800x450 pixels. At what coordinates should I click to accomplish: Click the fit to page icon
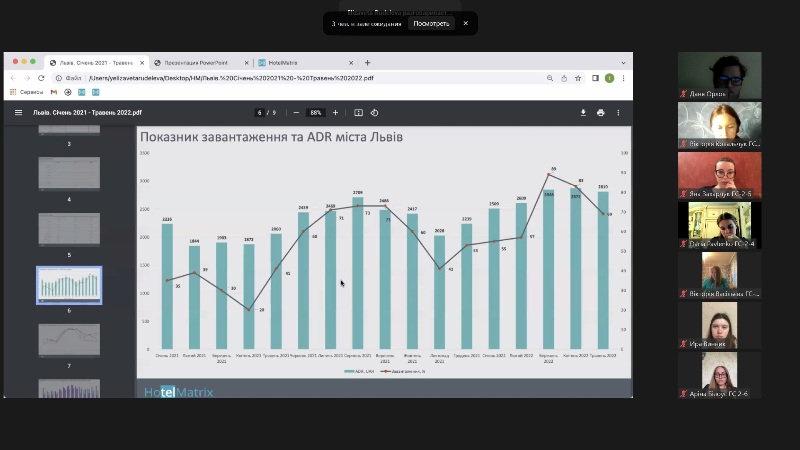click(359, 113)
